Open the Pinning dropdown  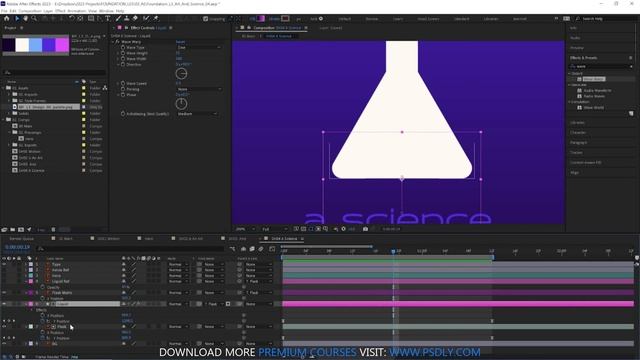(x=199, y=89)
